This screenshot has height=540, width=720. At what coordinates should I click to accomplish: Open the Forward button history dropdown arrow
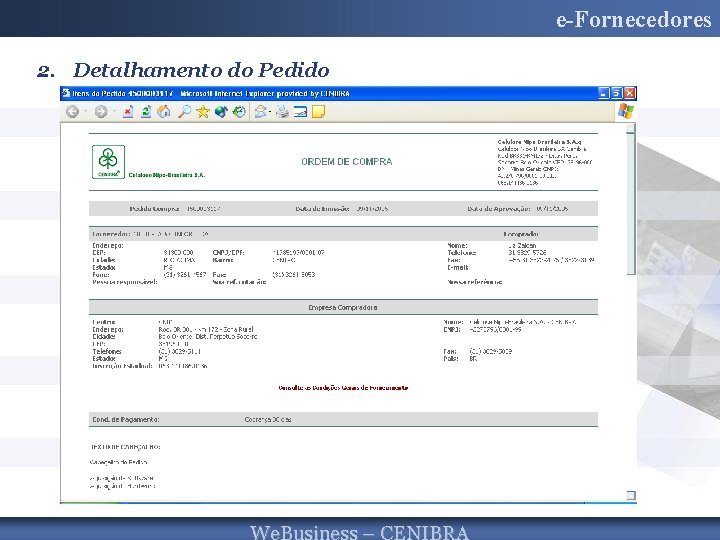coord(114,112)
